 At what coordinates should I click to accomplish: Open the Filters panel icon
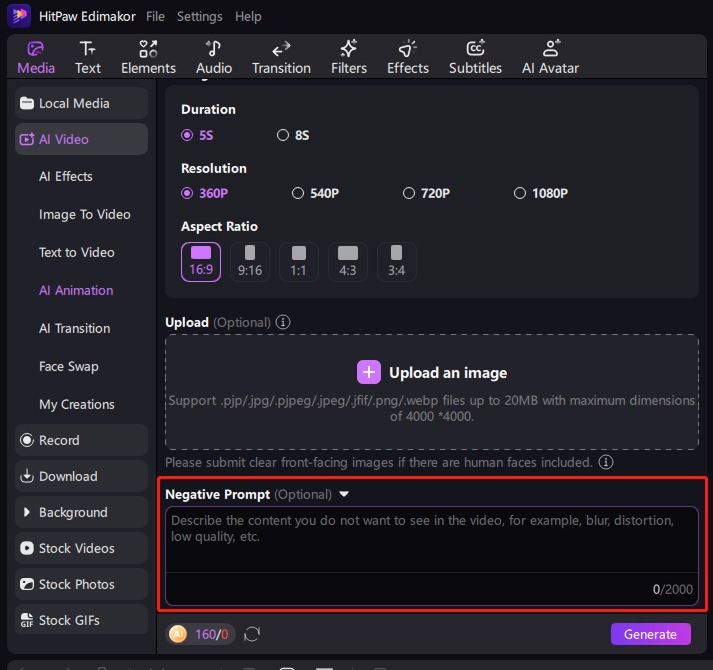click(x=349, y=48)
